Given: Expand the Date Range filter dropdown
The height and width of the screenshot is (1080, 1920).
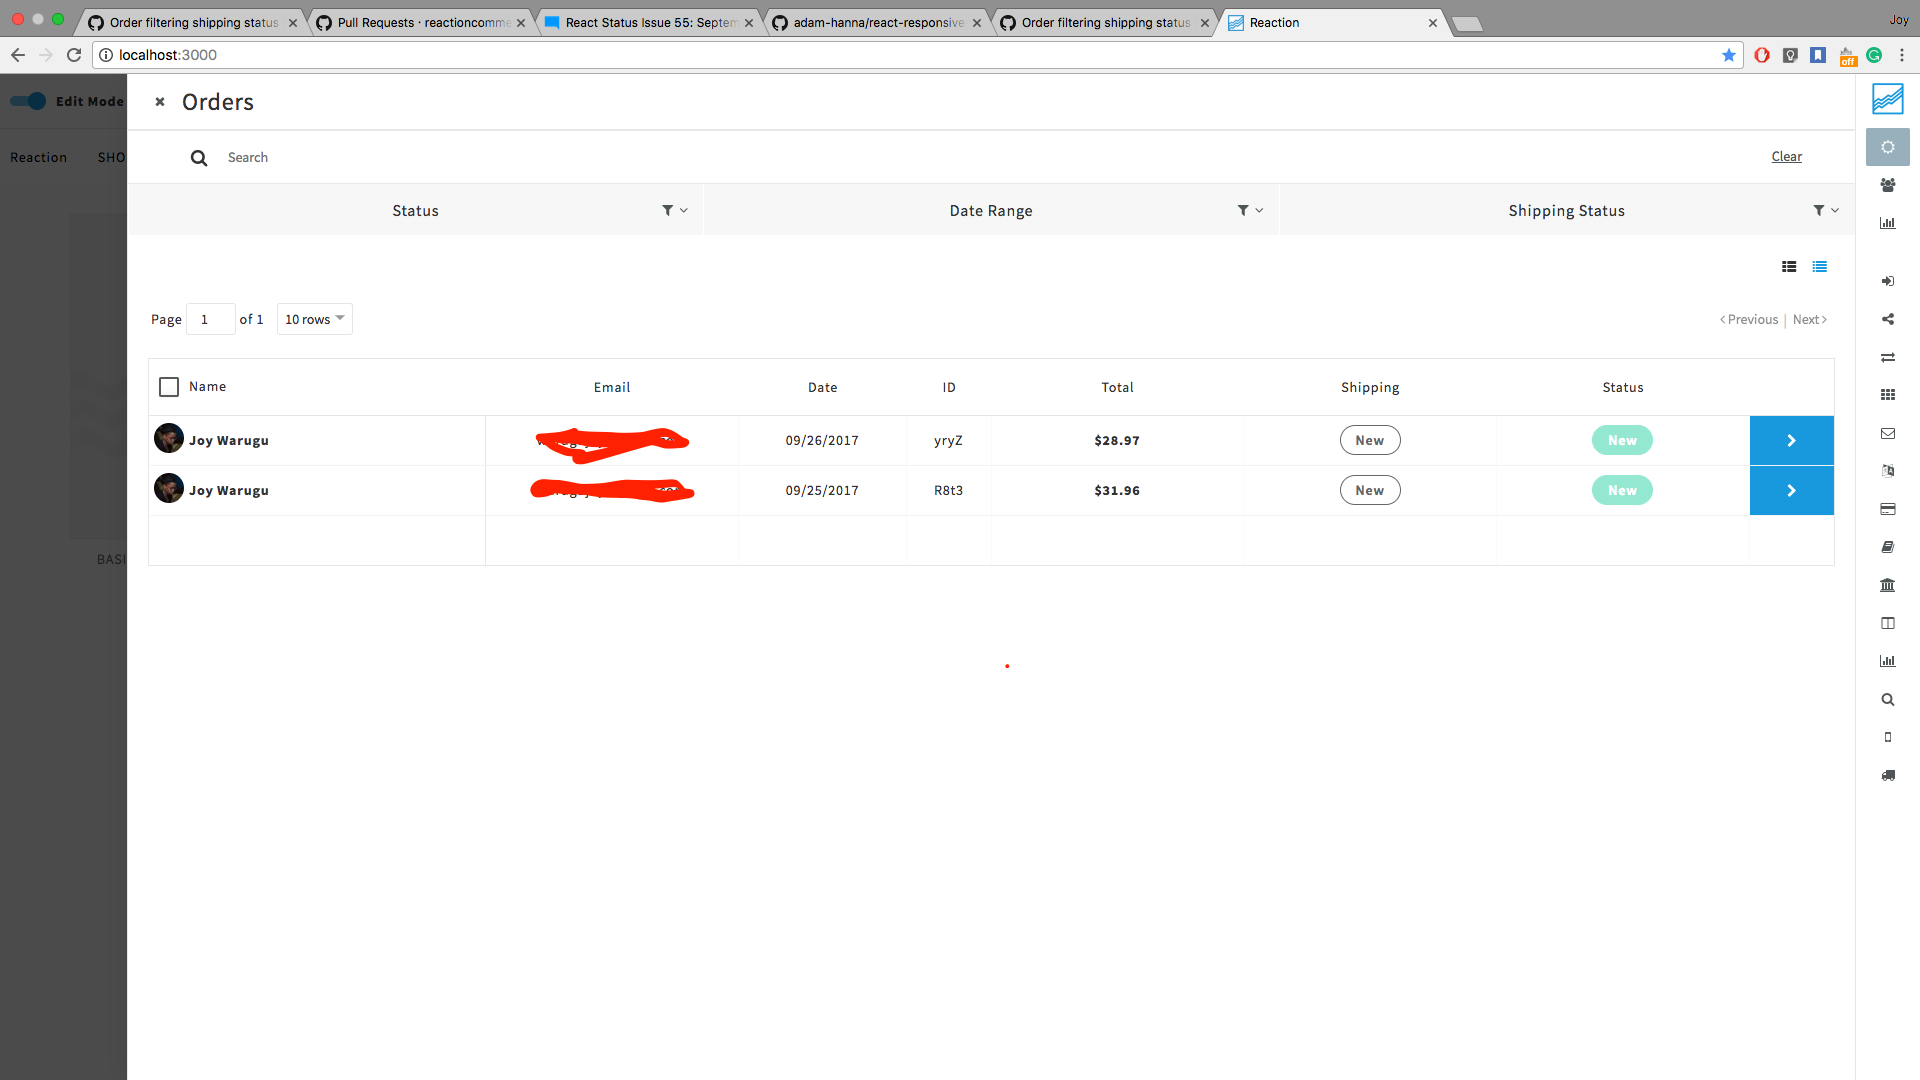Looking at the screenshot, I should click(x=1251, y=210).
